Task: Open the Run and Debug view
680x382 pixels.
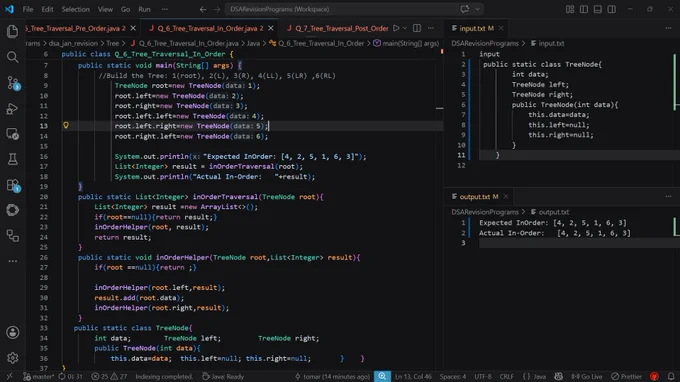Action: click(x=13, y=108)
